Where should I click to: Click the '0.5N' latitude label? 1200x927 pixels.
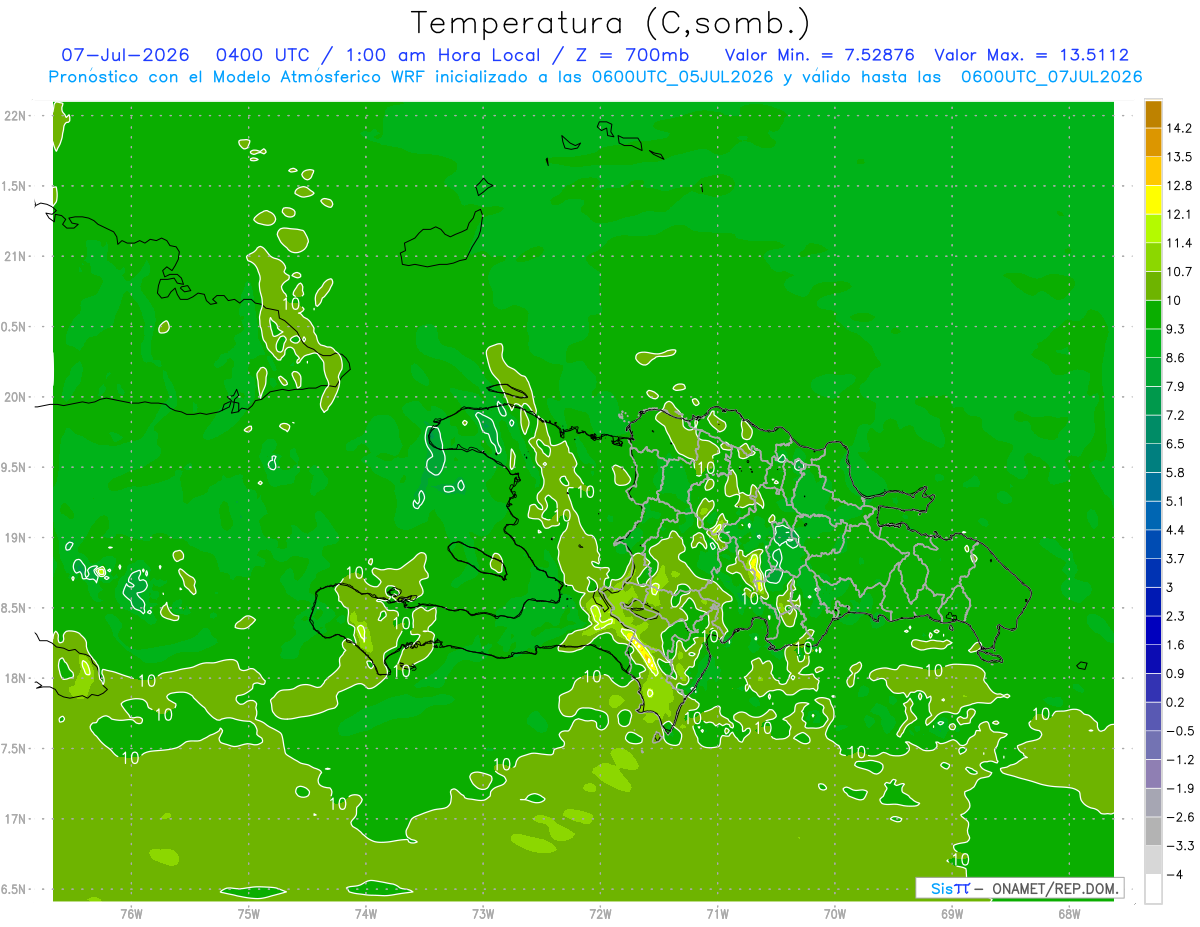14,327
